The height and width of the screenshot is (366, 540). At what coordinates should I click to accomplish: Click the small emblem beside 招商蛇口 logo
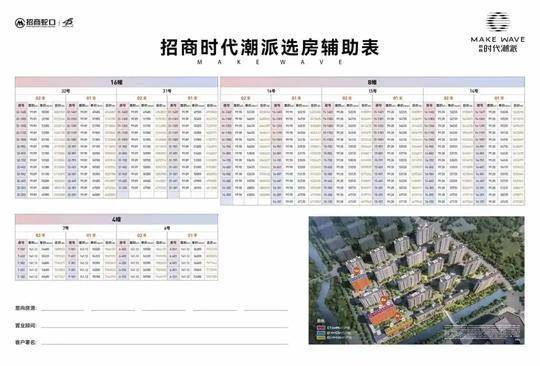tap(68, 23)
